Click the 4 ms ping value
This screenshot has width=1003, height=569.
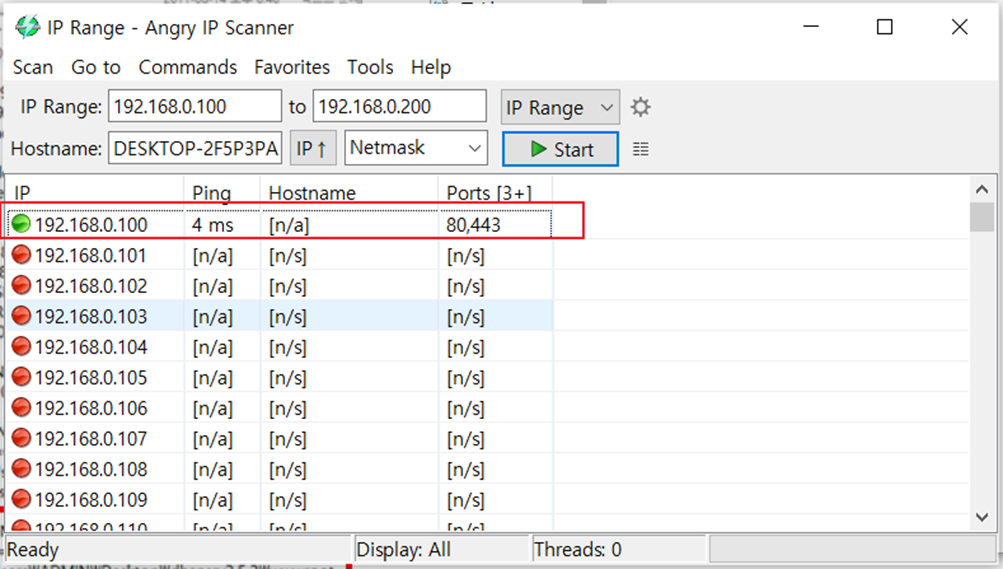212,224
